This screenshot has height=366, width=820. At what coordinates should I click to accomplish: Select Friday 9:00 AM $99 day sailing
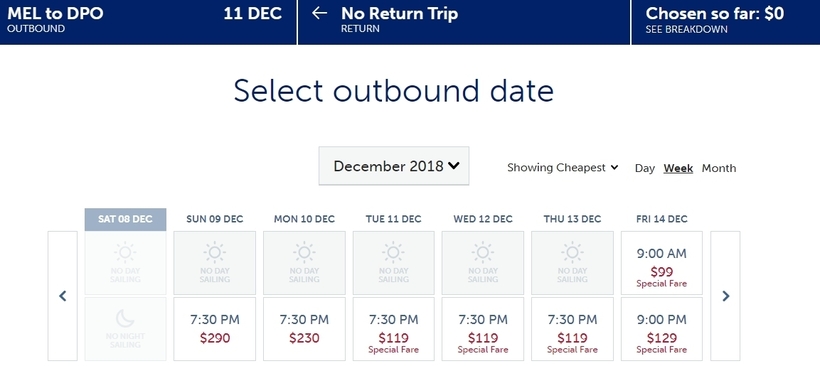click(x=662, y=263)
